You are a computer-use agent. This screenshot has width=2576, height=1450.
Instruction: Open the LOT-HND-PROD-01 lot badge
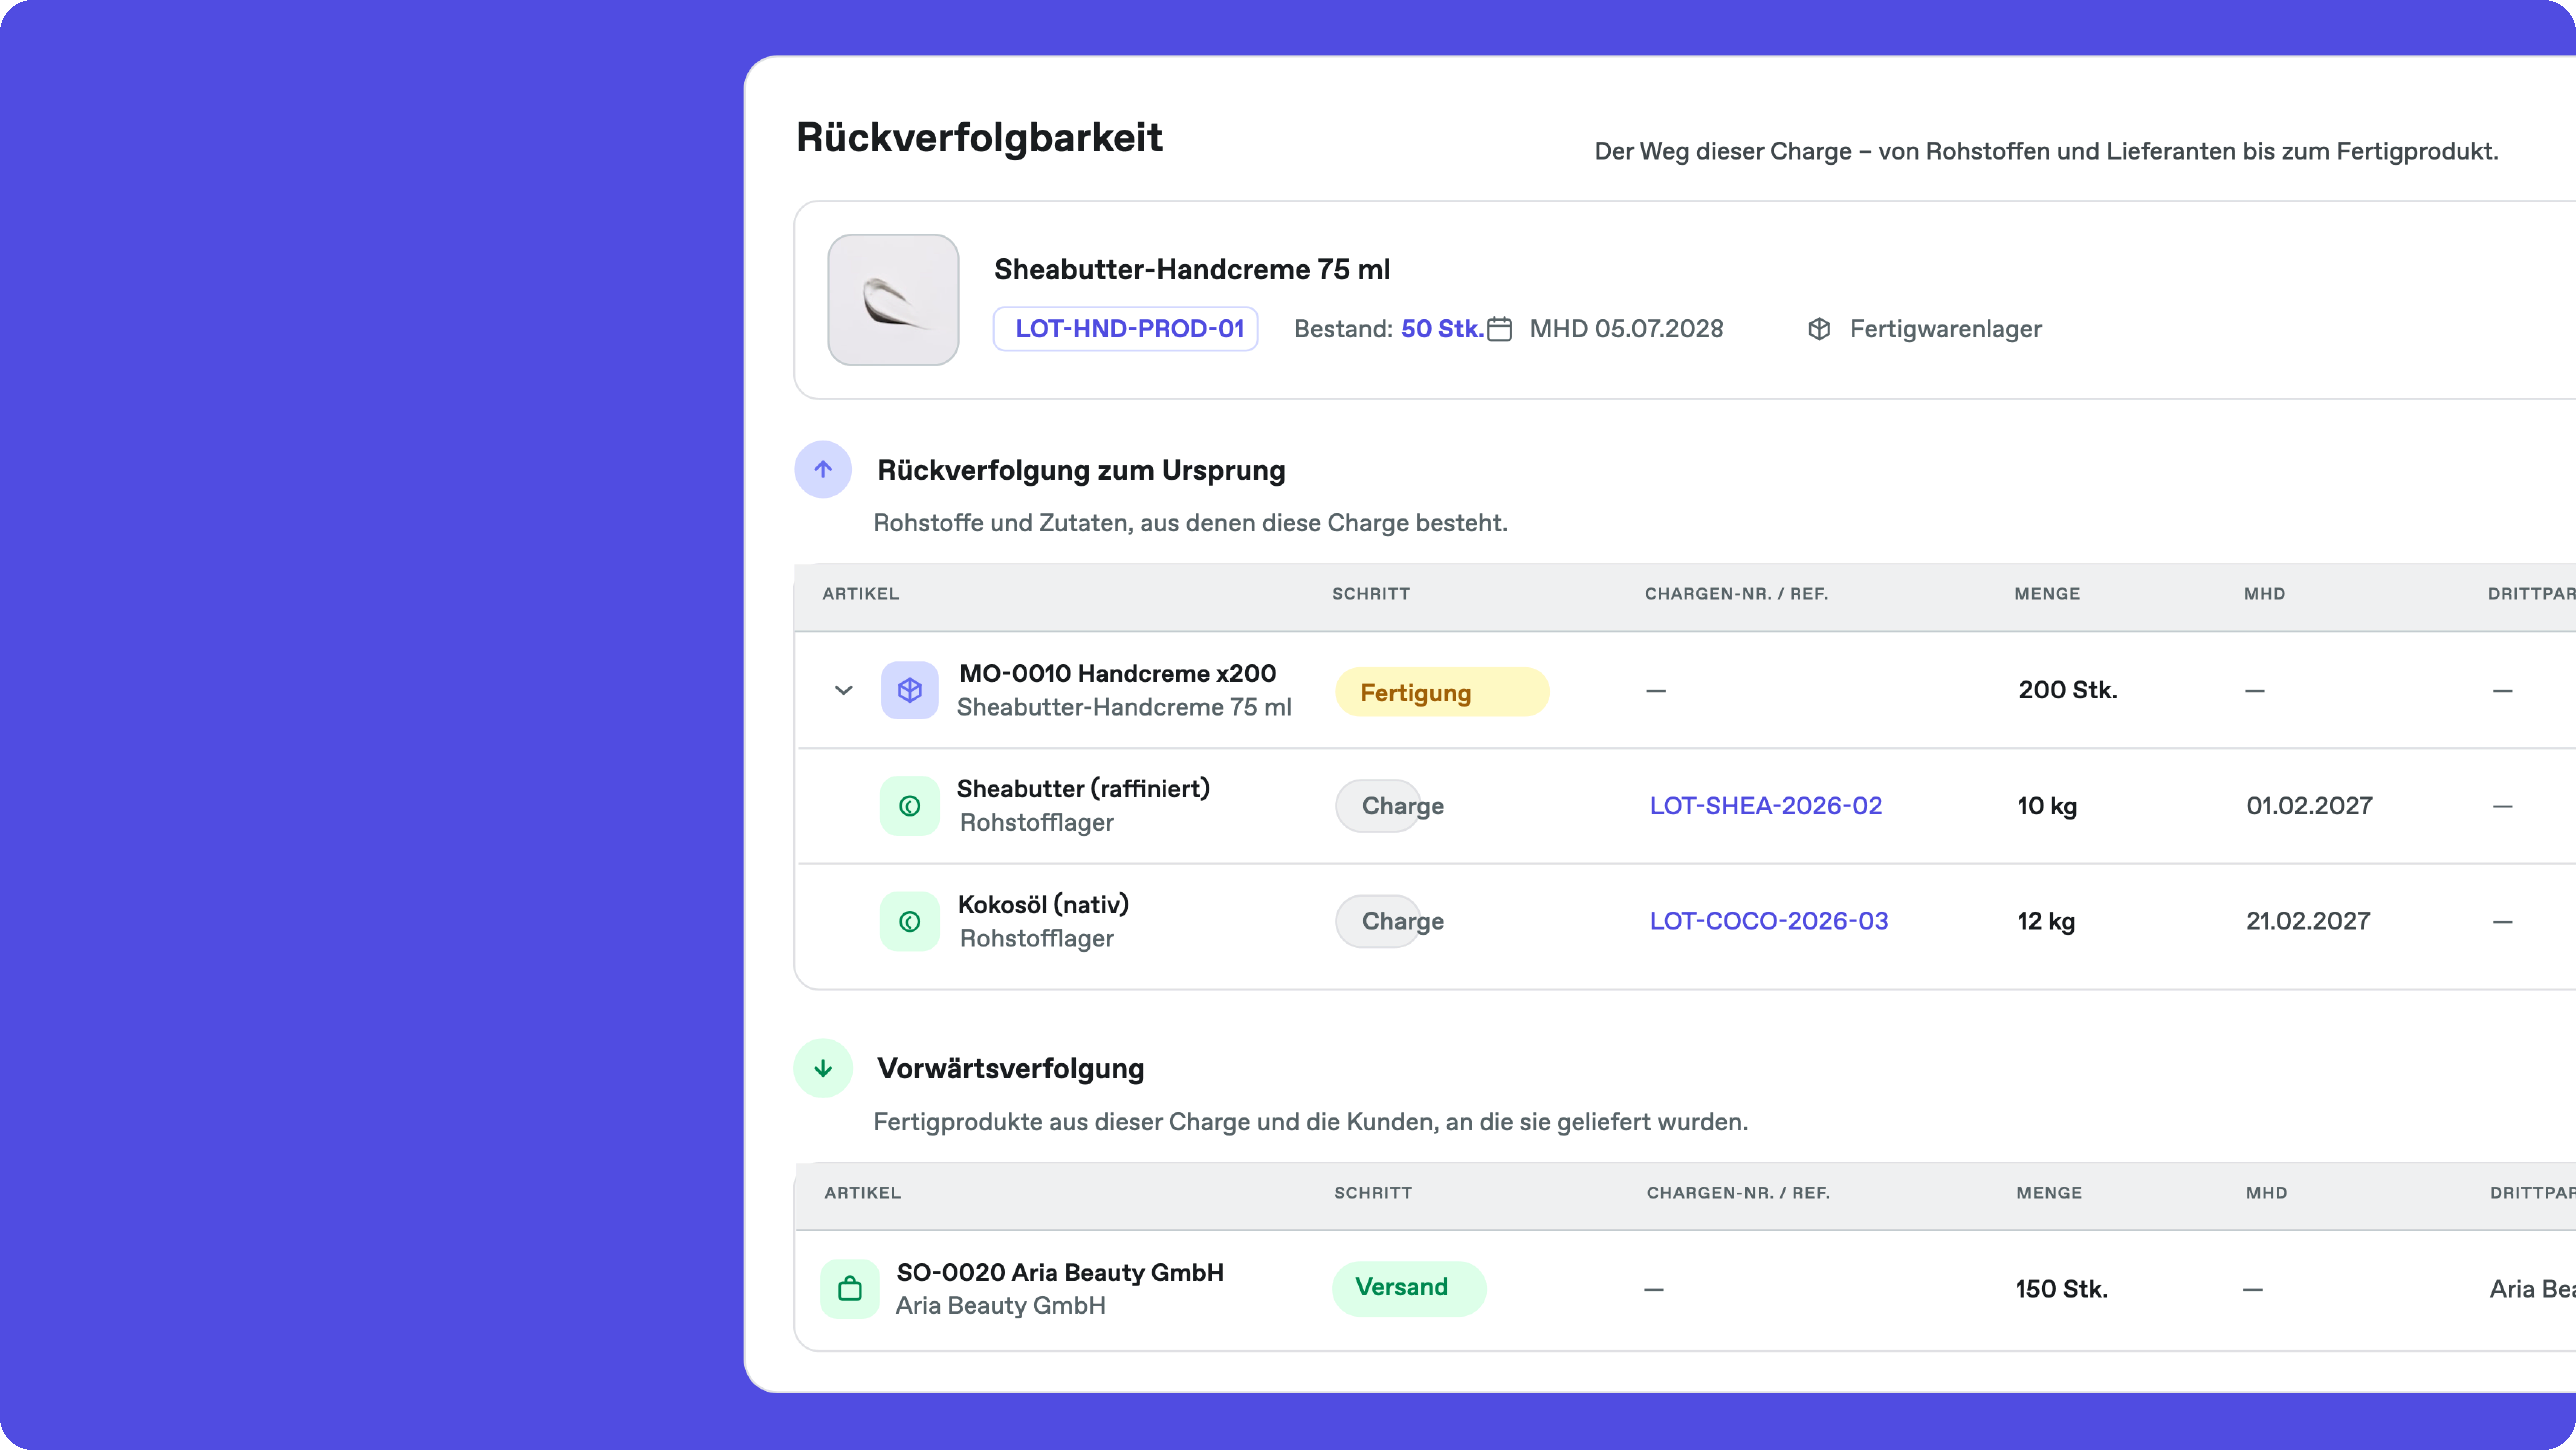1126,329
